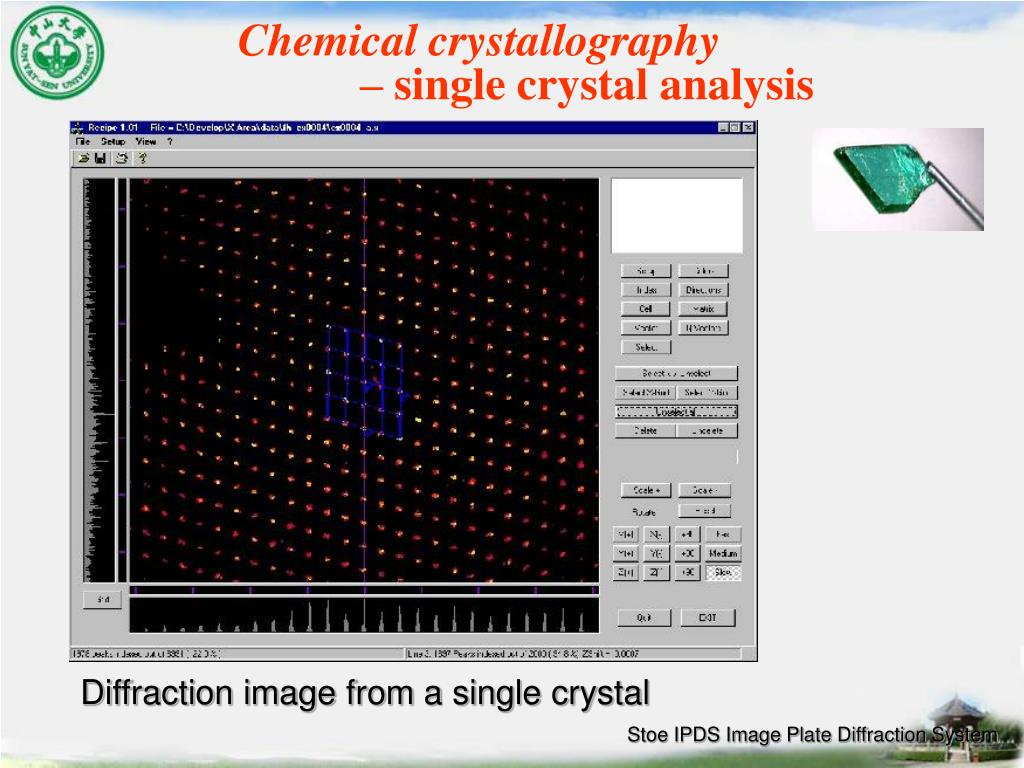Click the +30 rotation step button
The height and width of the screenshot is (768, 1024).
tap(688, 553)
